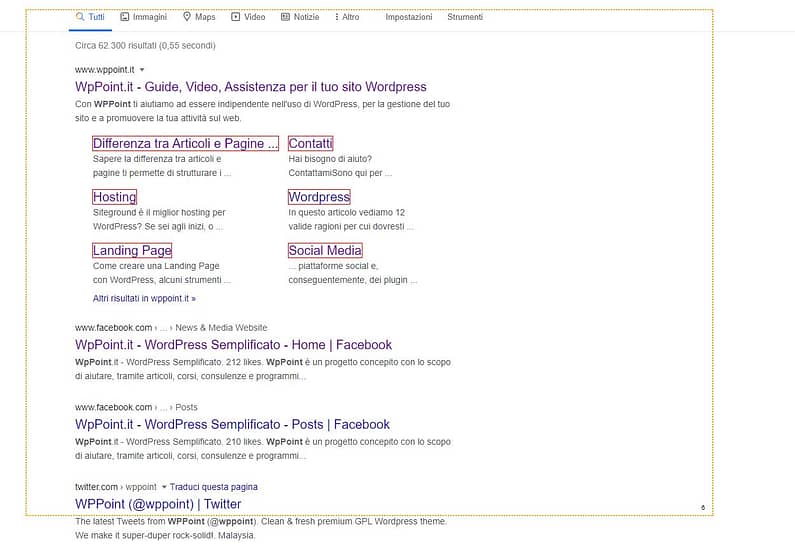Open the WpPoint.it Guide, Video, Assistenza result
Image resolution: width=795 pixels, height=550 pixels.
tap(250, 87)
